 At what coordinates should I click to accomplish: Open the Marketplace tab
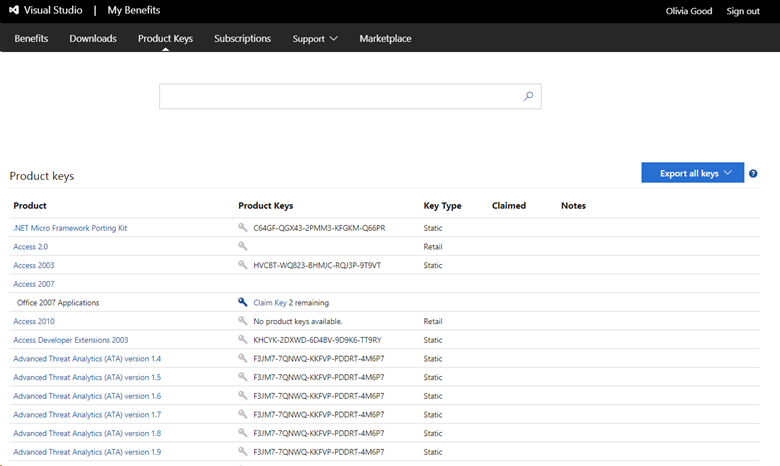tap(385, 38)
